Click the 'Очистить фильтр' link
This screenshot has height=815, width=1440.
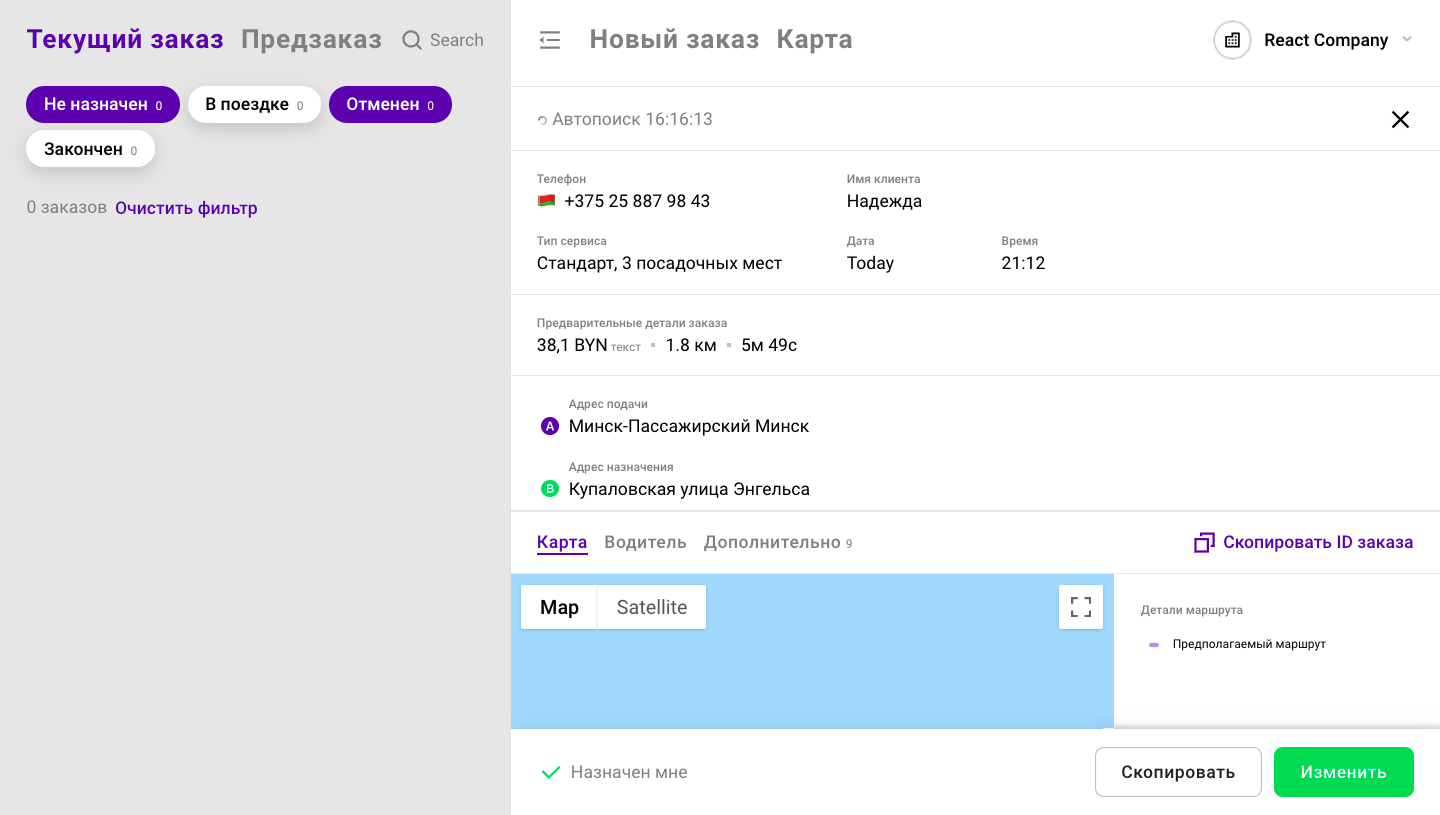click(186, 208)
